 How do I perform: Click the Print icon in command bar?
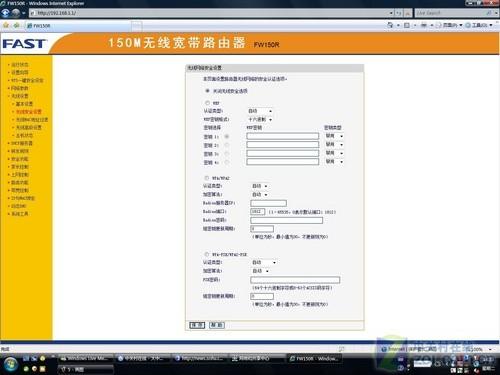pyautogui.click(x=424, y=25)
